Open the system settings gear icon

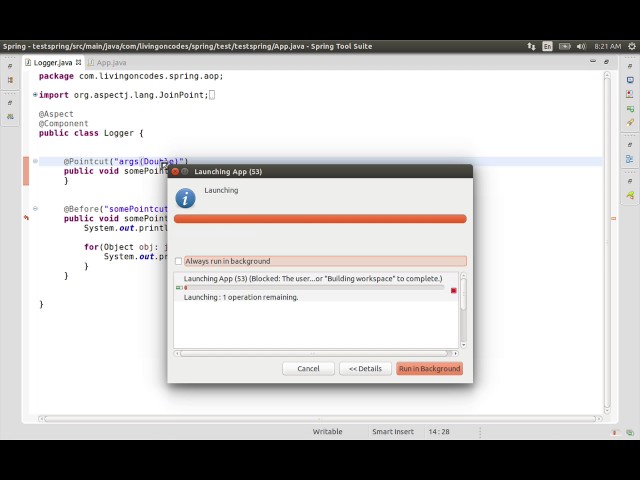point(630,46)
